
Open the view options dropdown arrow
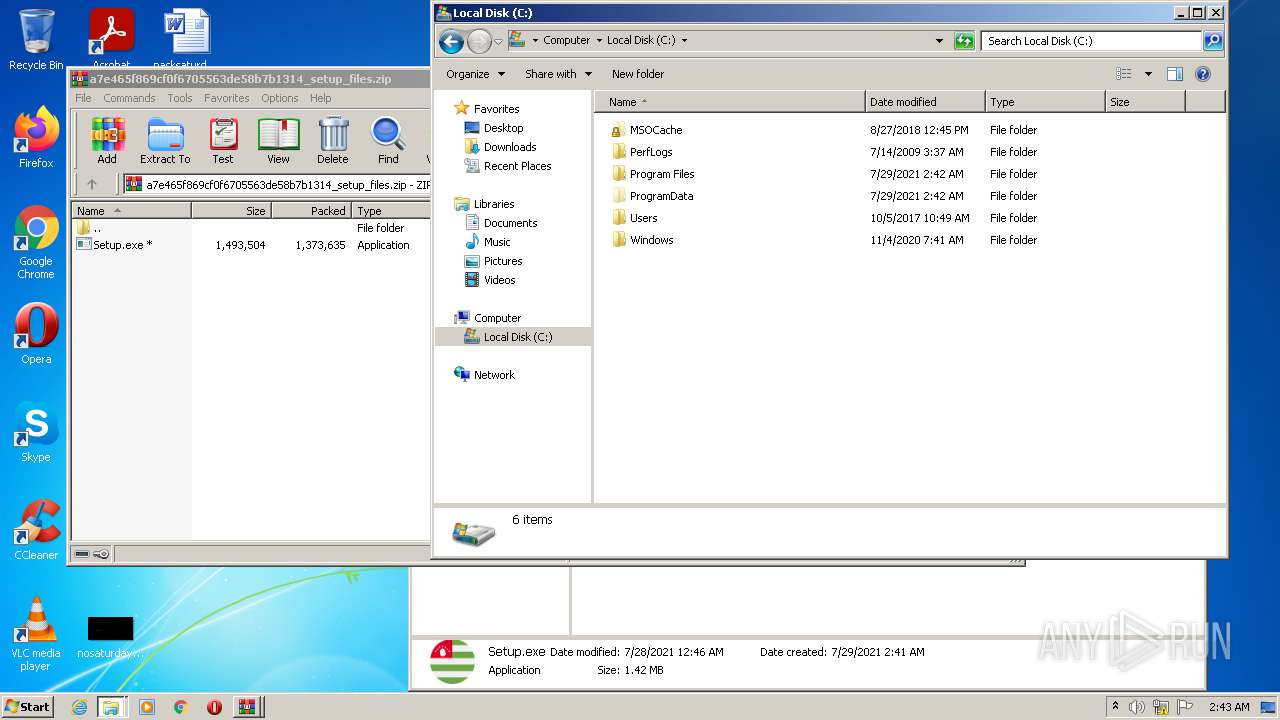coord(1148,74)
